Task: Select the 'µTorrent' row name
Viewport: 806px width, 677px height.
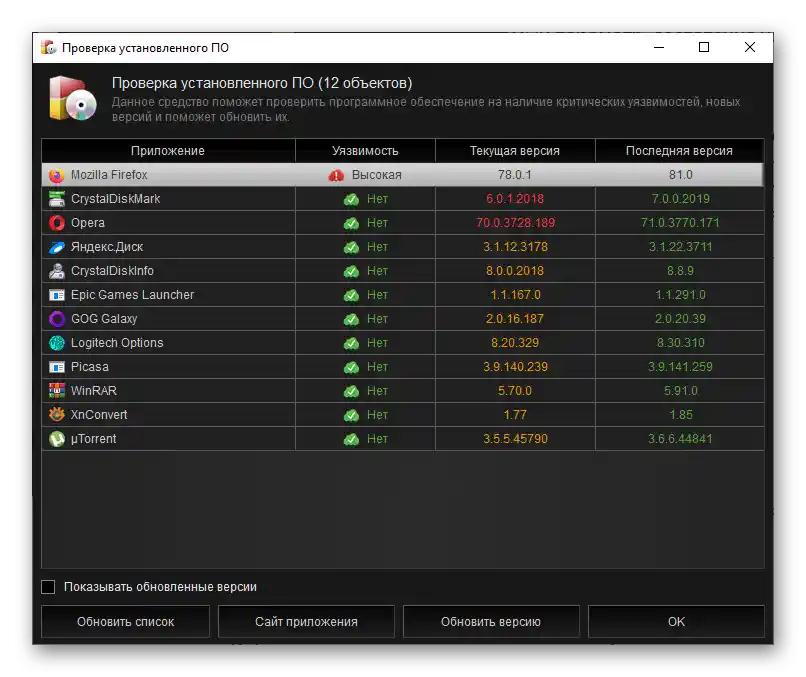Action: point(94,439)
